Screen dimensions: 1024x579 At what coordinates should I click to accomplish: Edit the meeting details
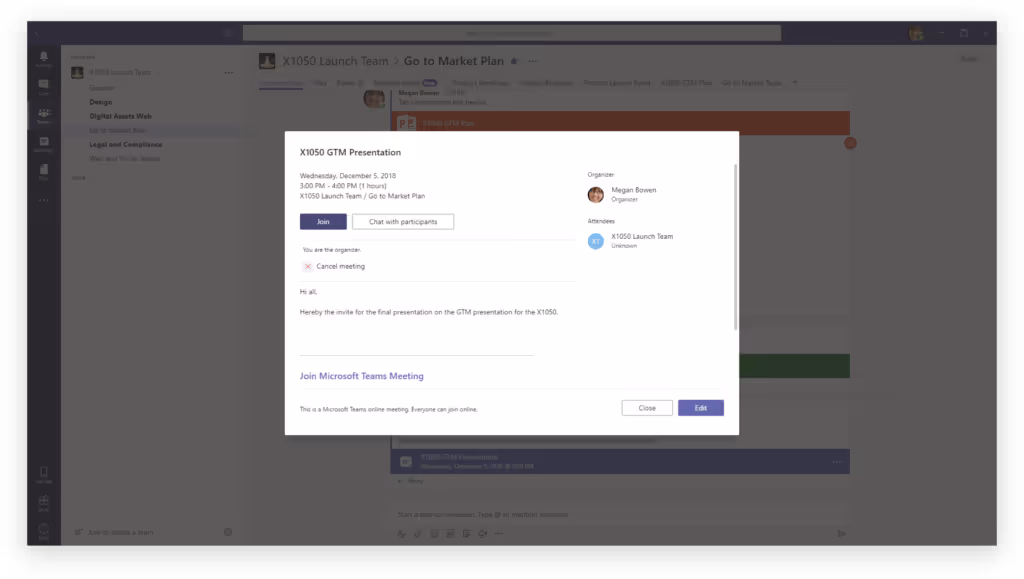pos(700,408)
